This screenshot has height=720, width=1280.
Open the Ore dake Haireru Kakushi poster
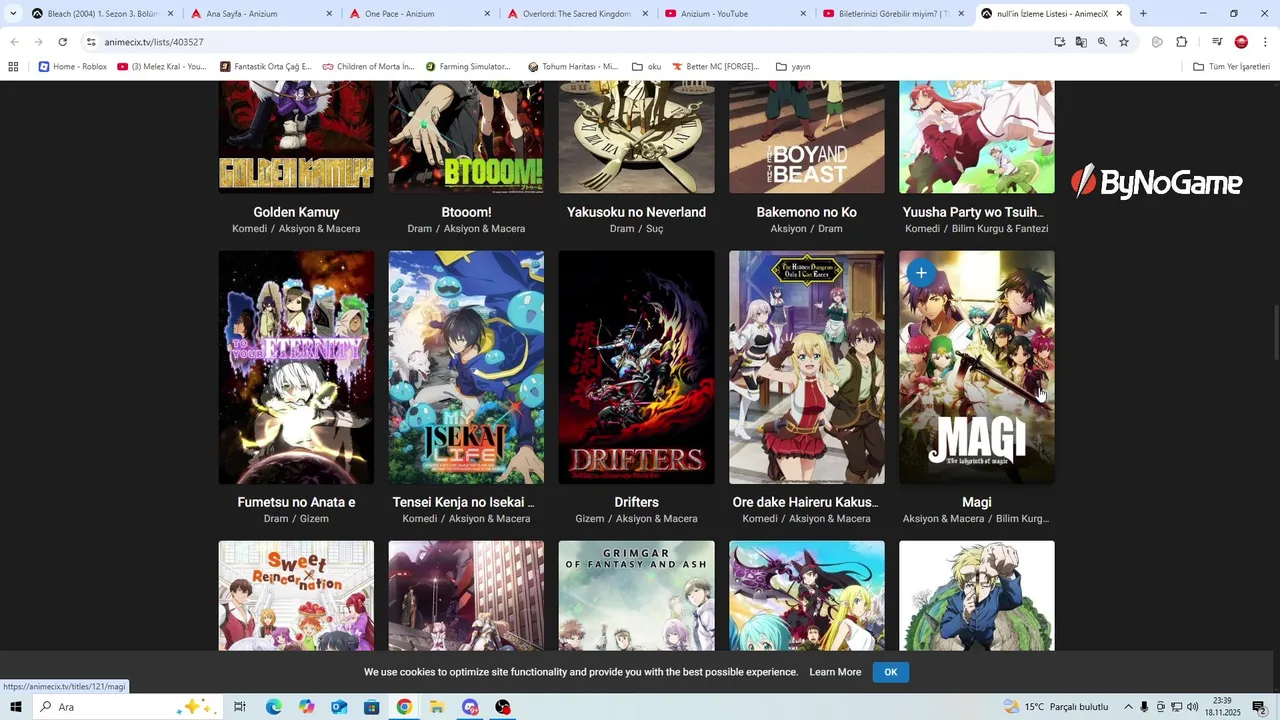pyautogui.click(x=807, y=367)
